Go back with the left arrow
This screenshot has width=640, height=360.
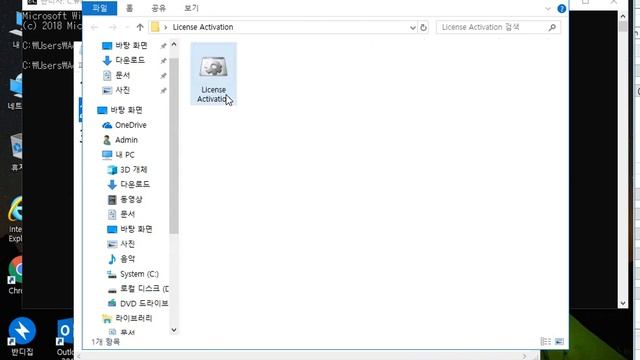click(95, 27)
